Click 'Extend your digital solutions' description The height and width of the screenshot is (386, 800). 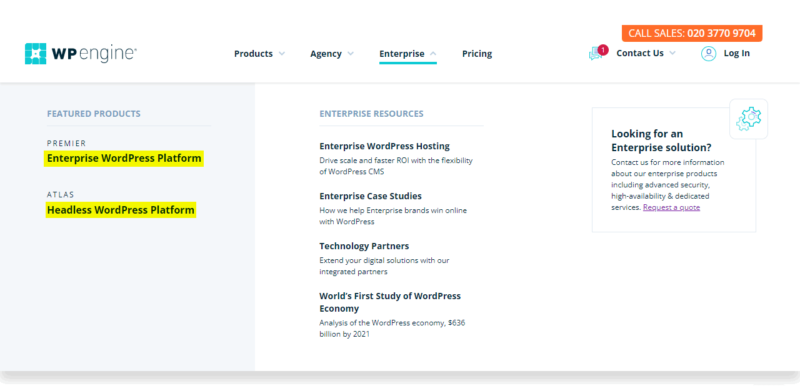coord(384,266)
